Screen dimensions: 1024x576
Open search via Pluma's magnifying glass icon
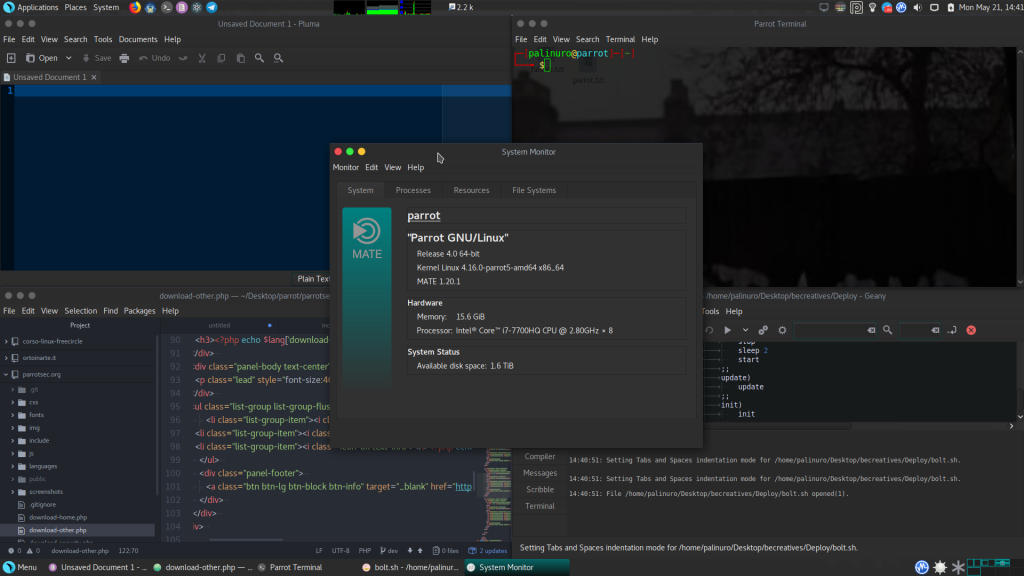click(x=260, y=57)
